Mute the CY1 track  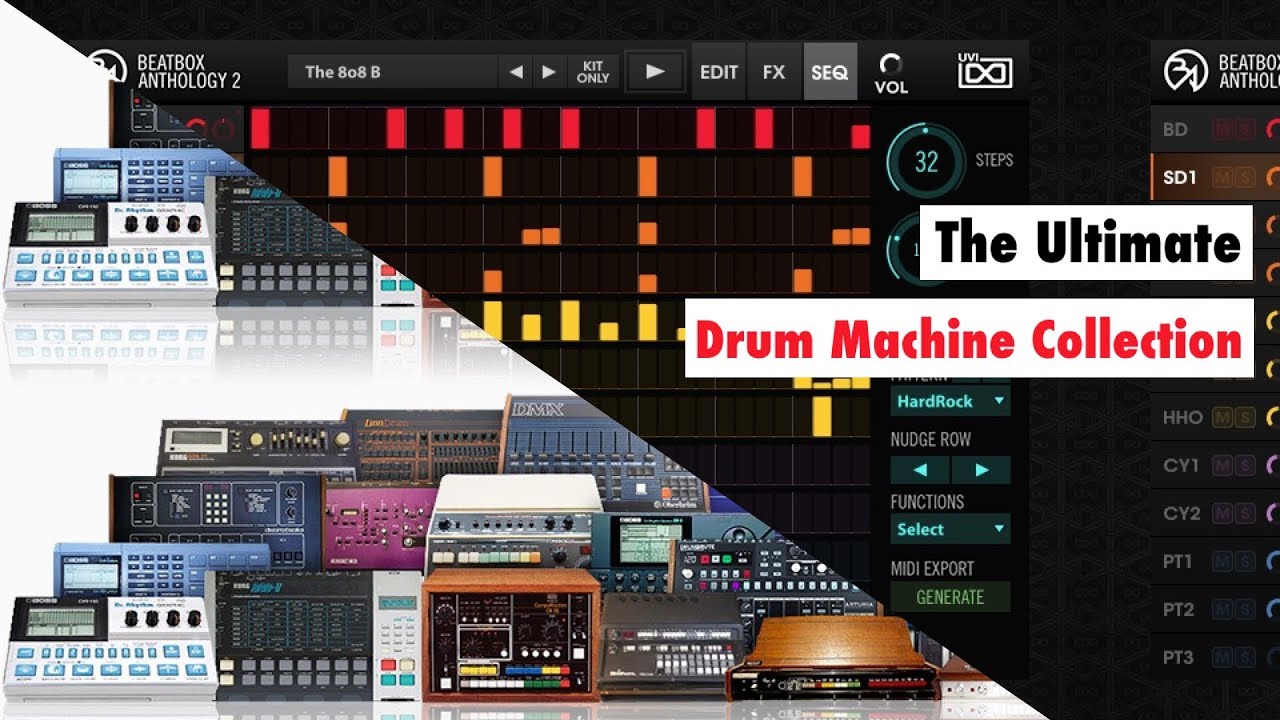point(1222,465)
